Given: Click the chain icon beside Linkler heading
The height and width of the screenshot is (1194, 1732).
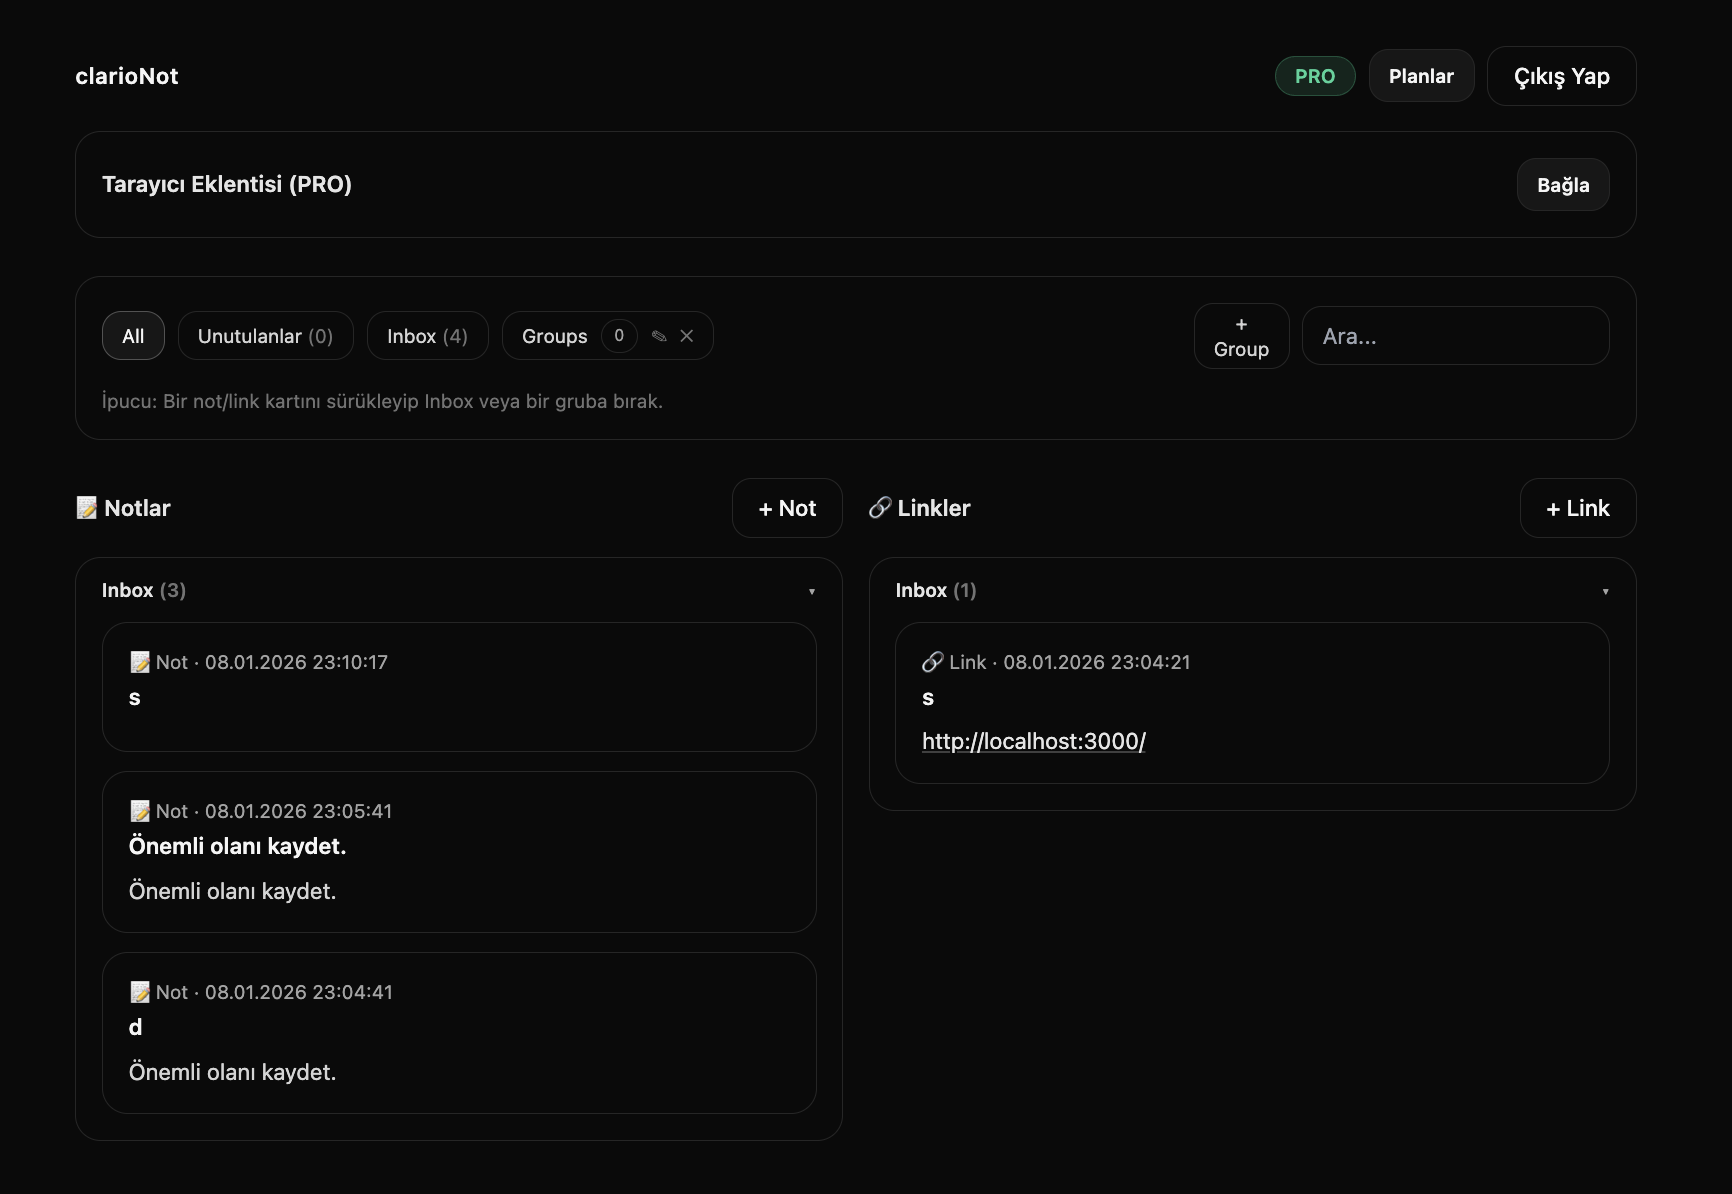Looking at the screenshot, I should pos(880,508).
